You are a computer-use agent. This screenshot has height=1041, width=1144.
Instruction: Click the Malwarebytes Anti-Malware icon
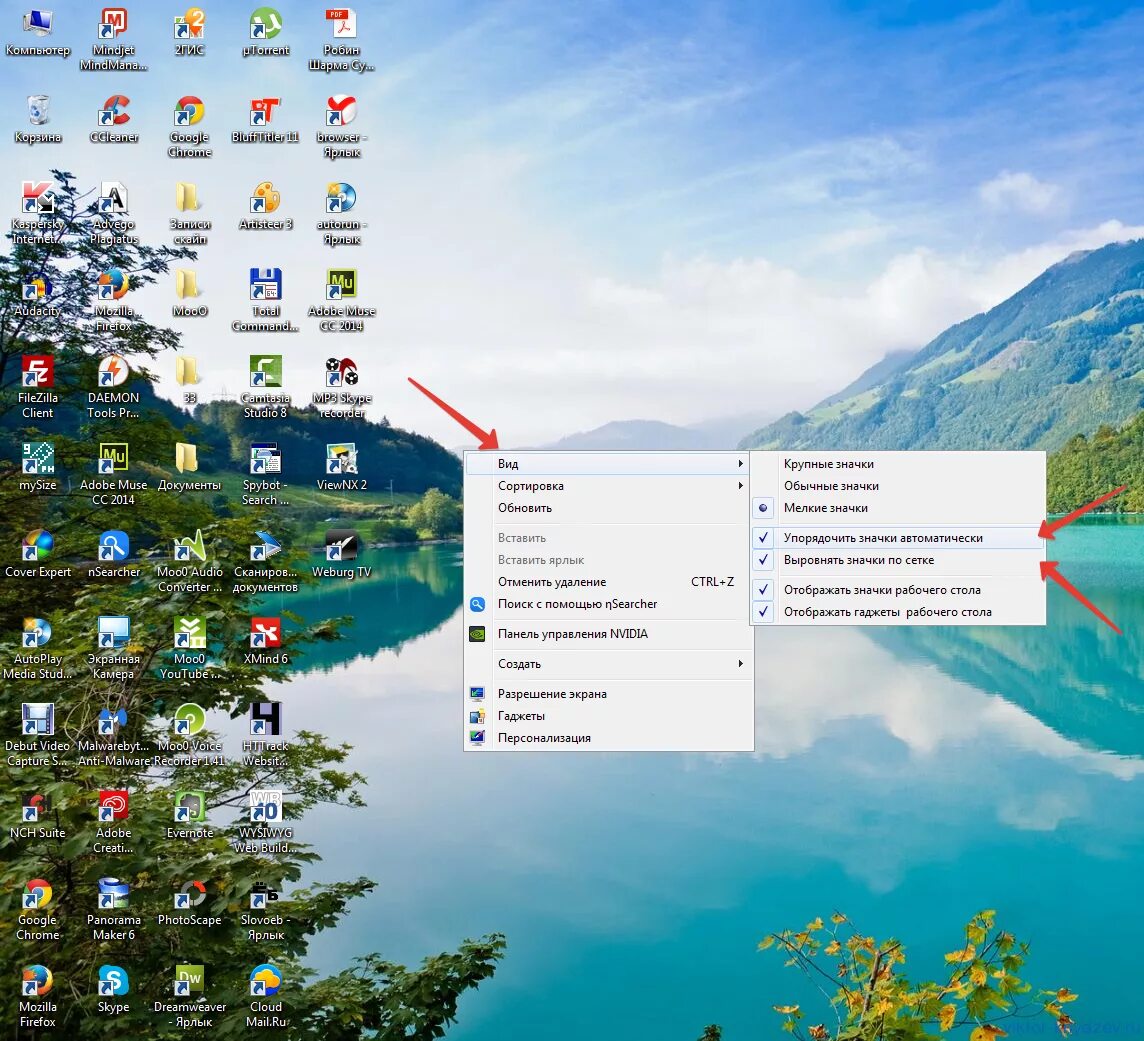pyautogui.click(x=113, y=735)
